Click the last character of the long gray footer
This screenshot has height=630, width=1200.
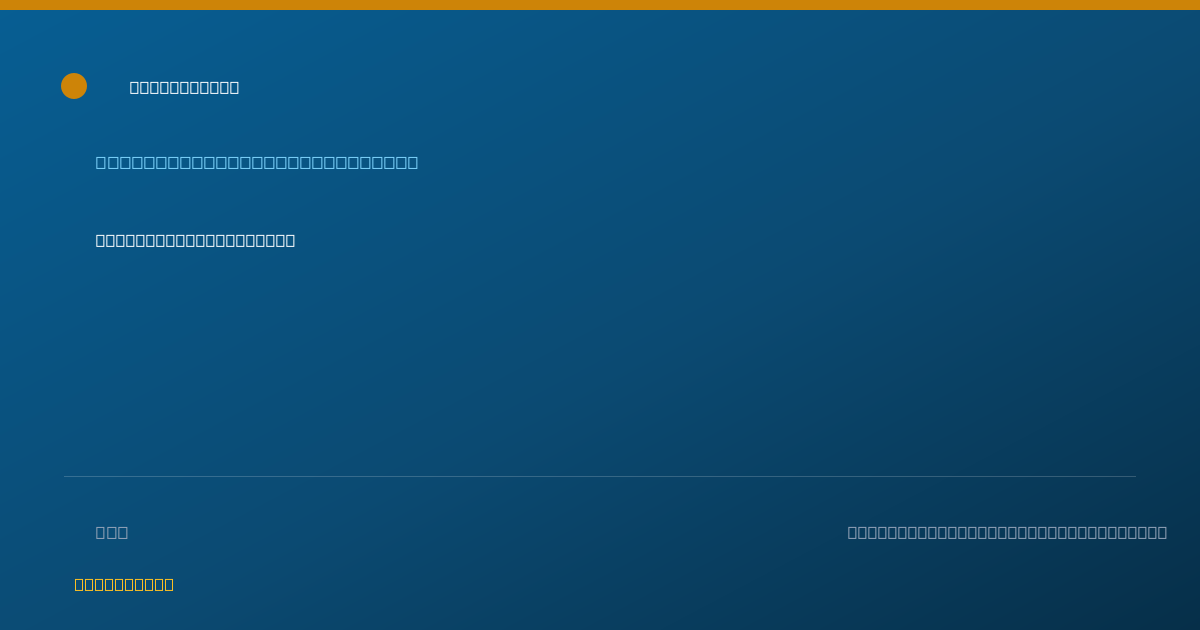point(1161,532)
